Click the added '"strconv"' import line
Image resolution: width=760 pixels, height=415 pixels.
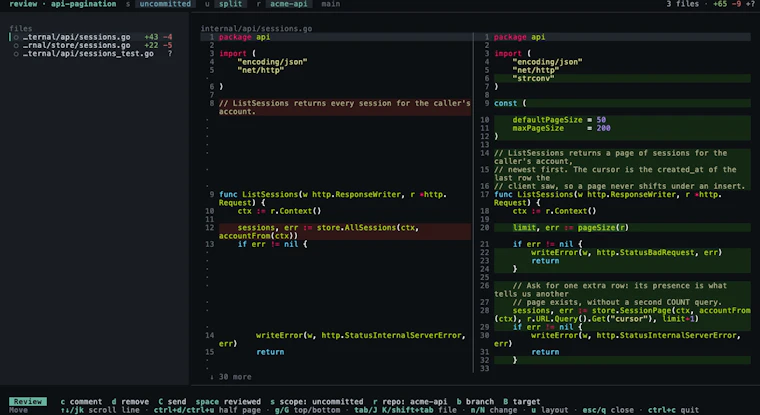click(x=622, y=79)
